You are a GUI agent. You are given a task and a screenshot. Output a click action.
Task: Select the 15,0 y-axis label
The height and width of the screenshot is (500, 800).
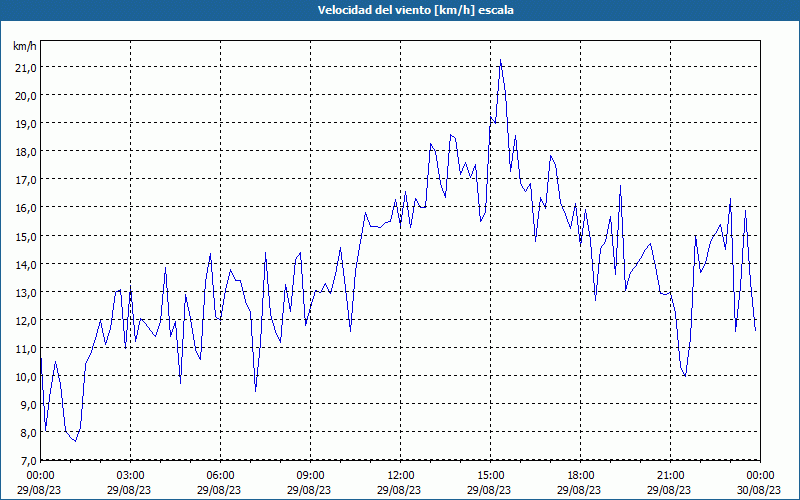(x=26, y=236)
